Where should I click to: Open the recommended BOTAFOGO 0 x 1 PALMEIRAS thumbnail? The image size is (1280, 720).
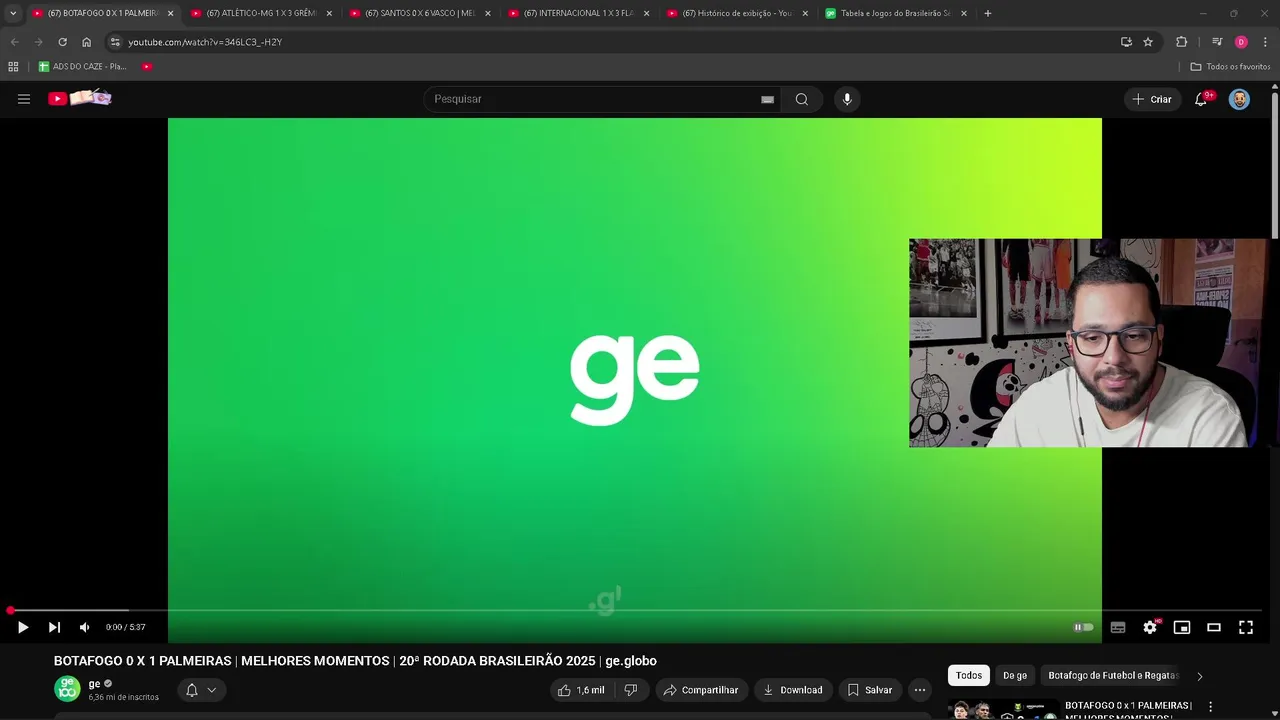(1003, 710)
